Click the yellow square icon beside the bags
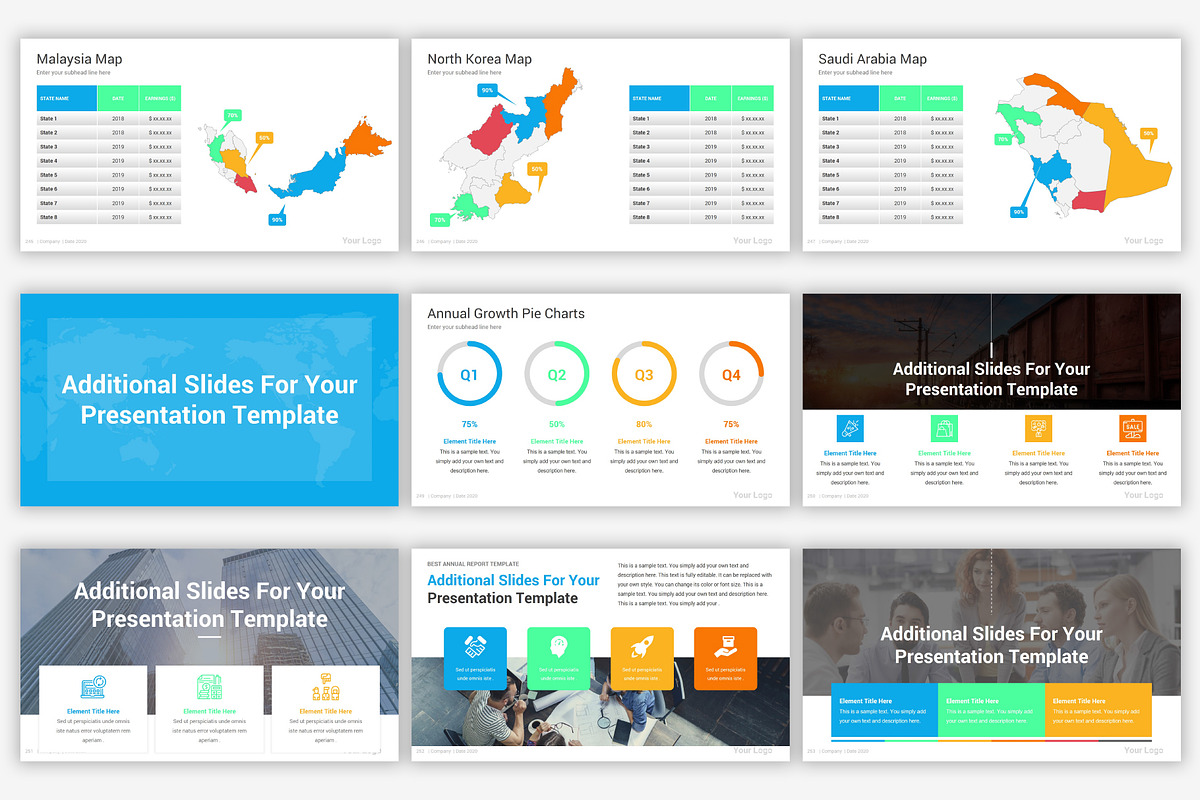1200x800 pixels. point(1038,428)
